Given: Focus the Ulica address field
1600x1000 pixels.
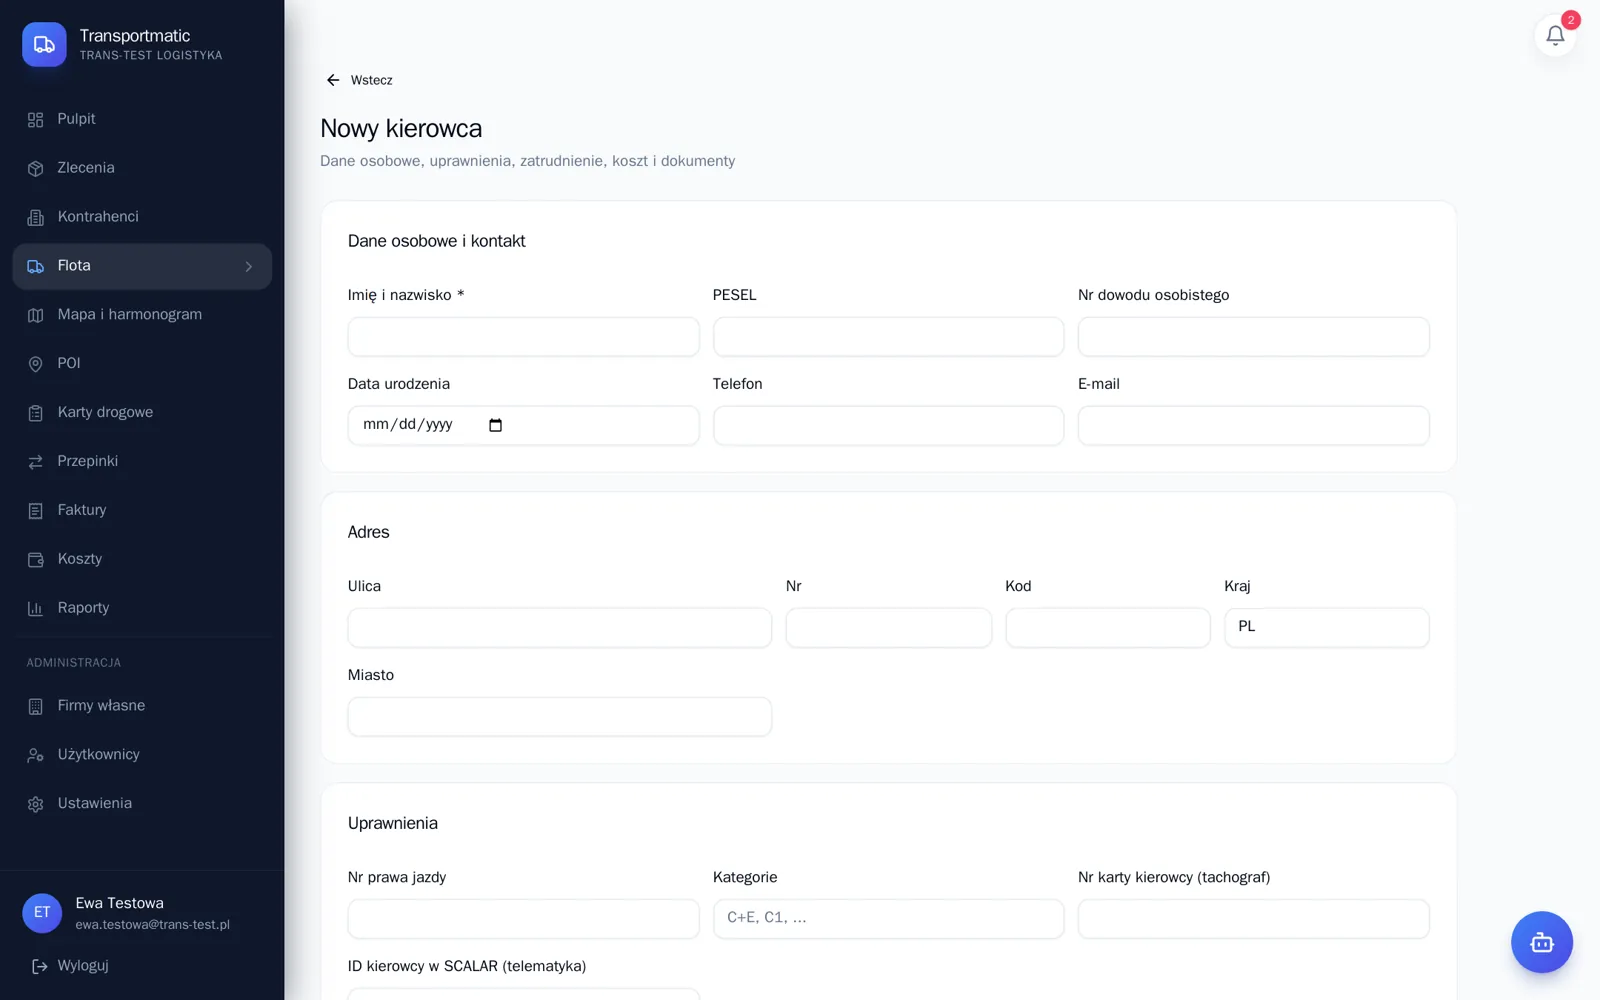Looking at the screenshot, I should point(559,628).
